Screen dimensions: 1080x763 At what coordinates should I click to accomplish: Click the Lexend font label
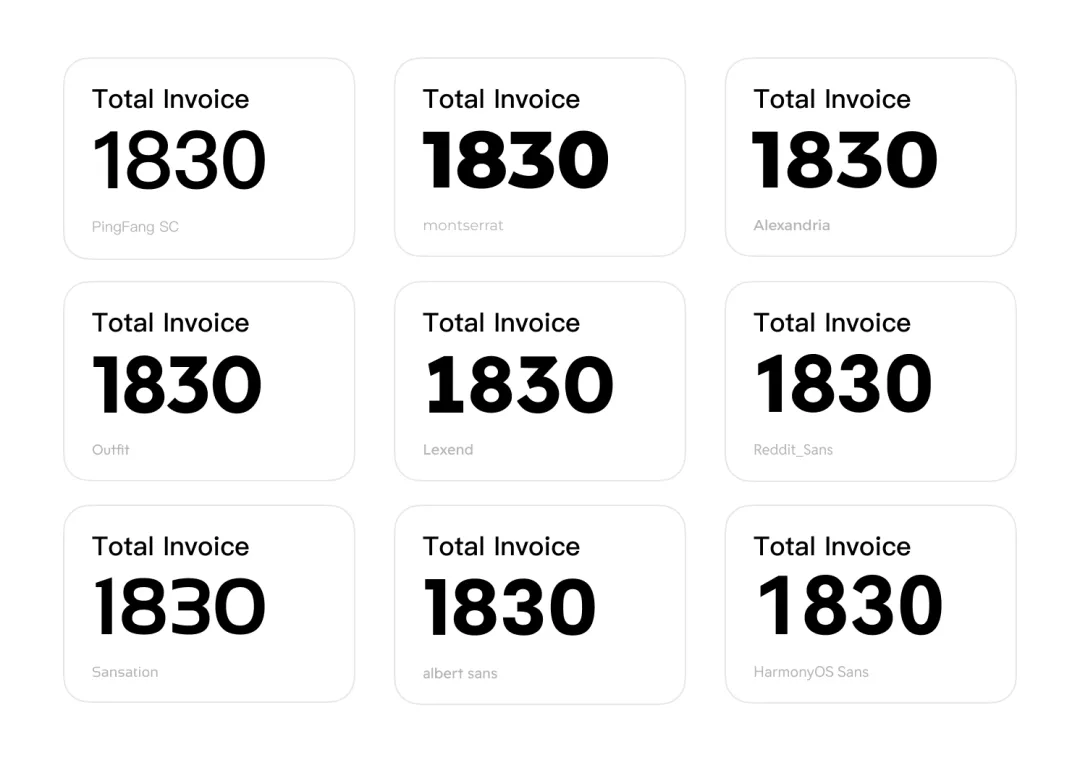point(448,450)
